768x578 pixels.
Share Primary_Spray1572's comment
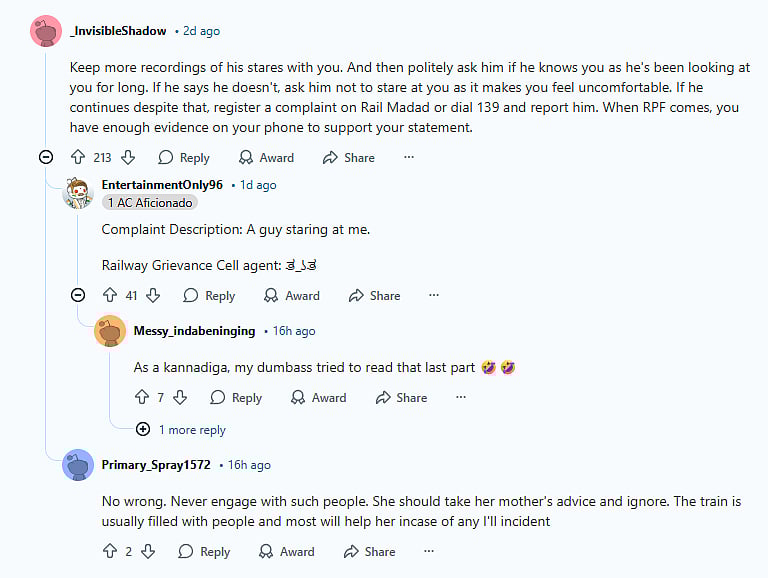tap(369, 551)
